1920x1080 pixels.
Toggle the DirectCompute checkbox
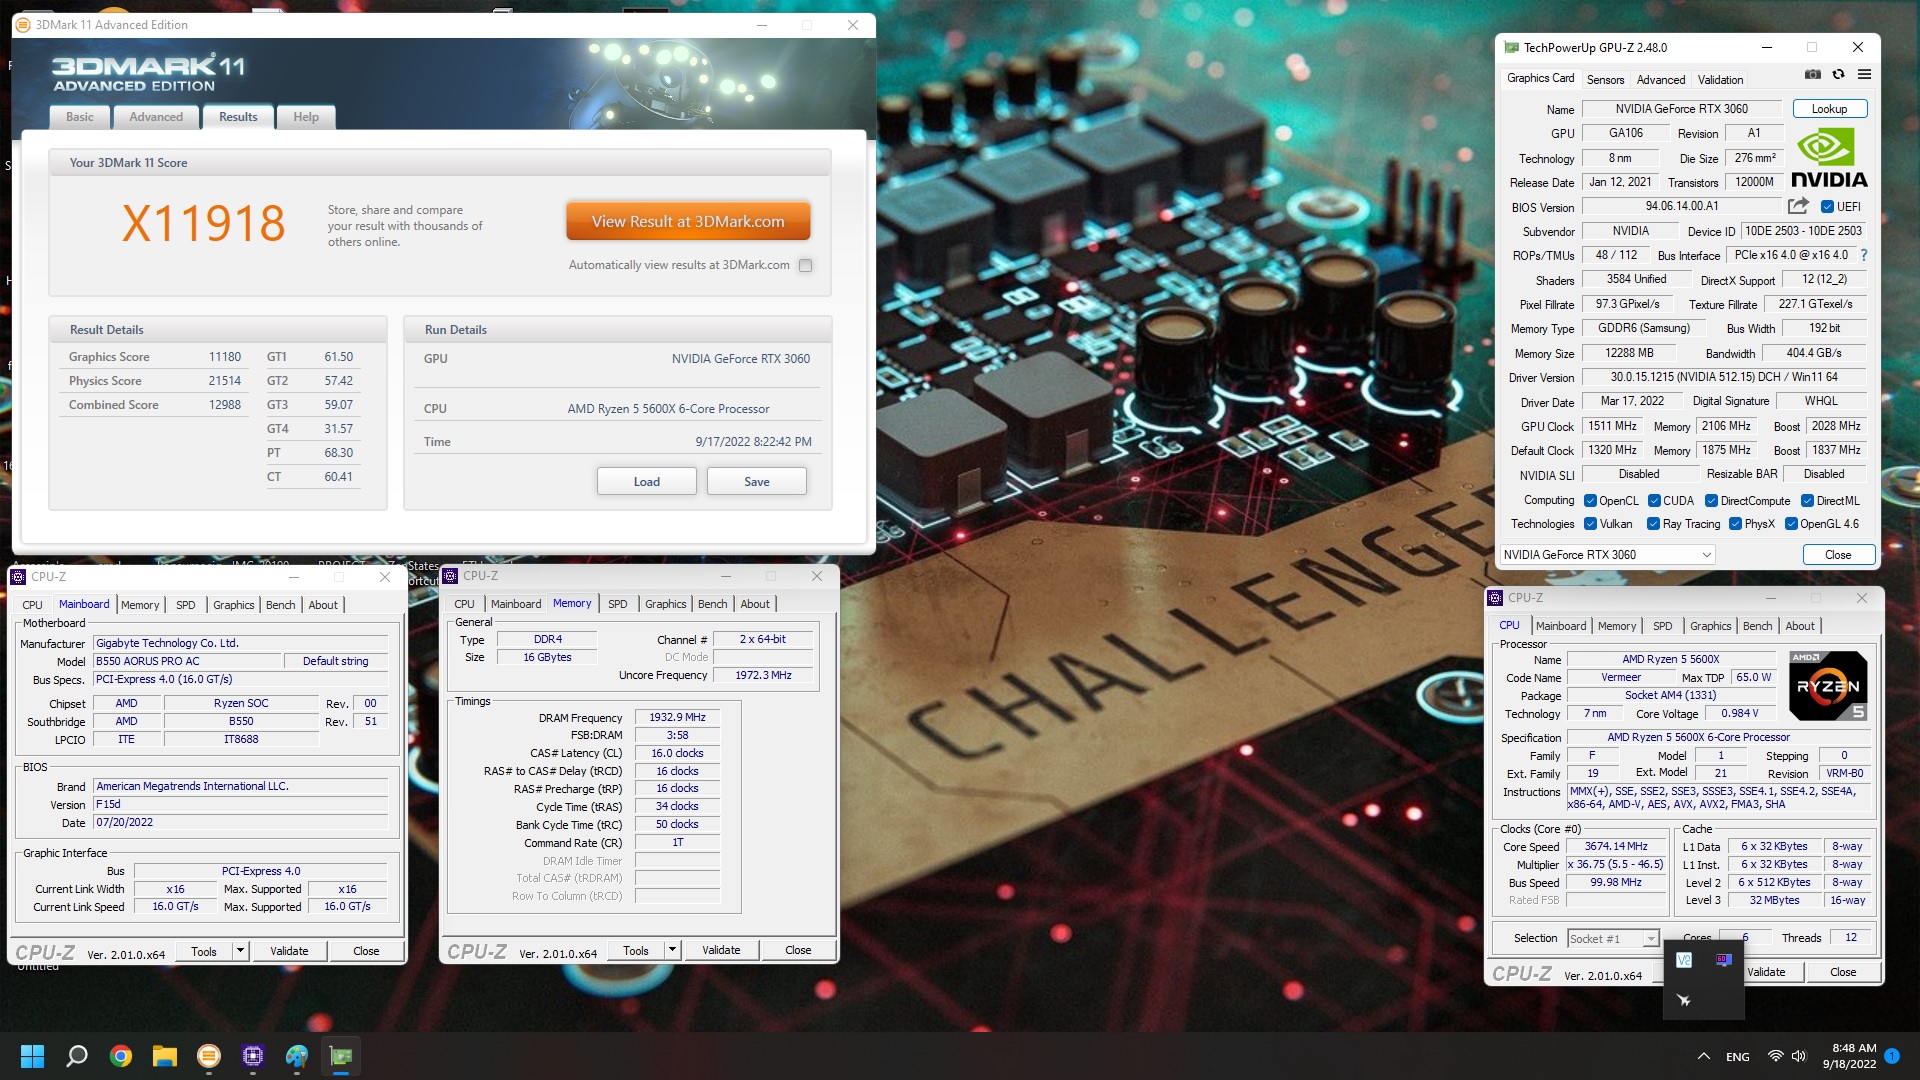[x=1711, y=501]
